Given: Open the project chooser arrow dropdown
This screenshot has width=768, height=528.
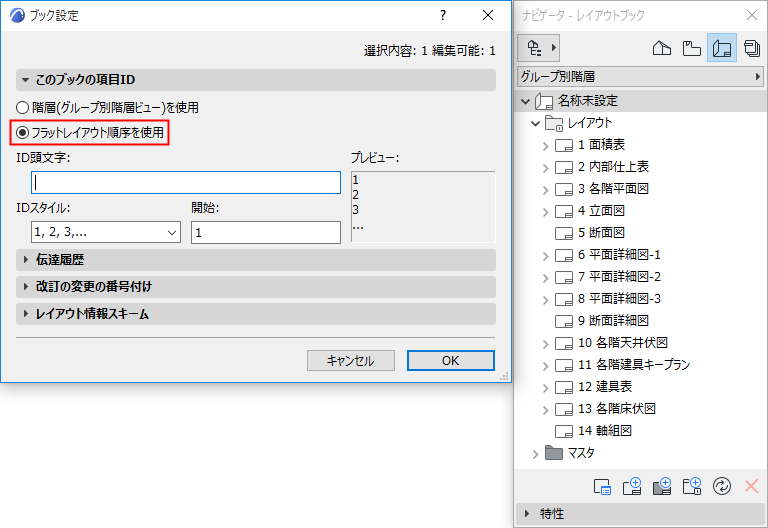Looking at the screenshot, I should click(554, 48).
